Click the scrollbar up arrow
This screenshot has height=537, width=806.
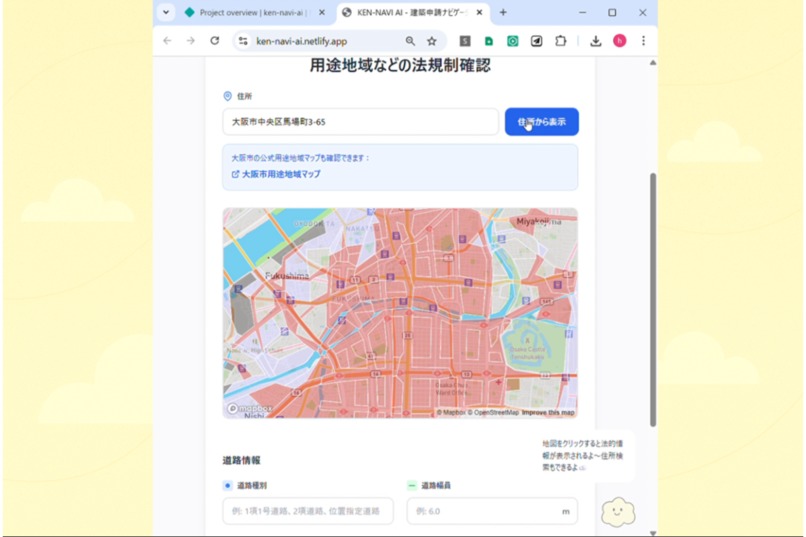coord(653,63)
